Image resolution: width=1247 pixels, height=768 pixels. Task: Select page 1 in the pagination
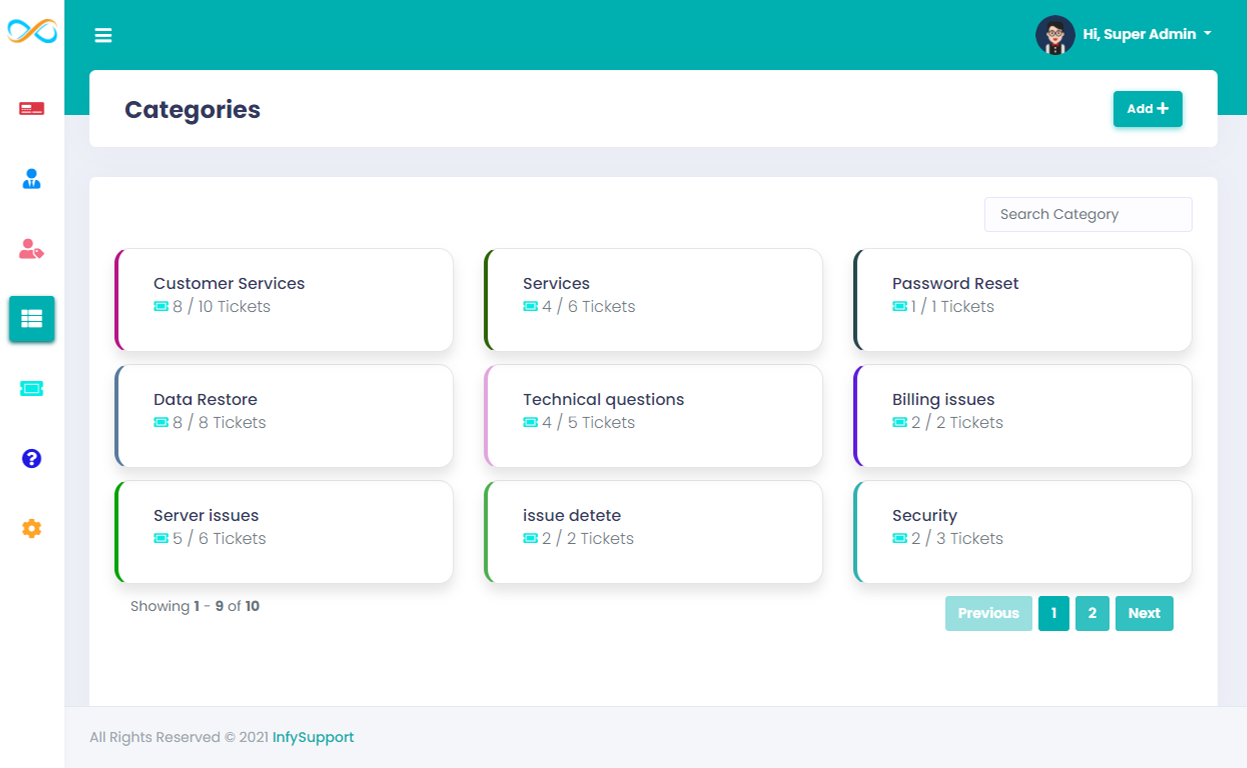click(x=1053, y=613)
